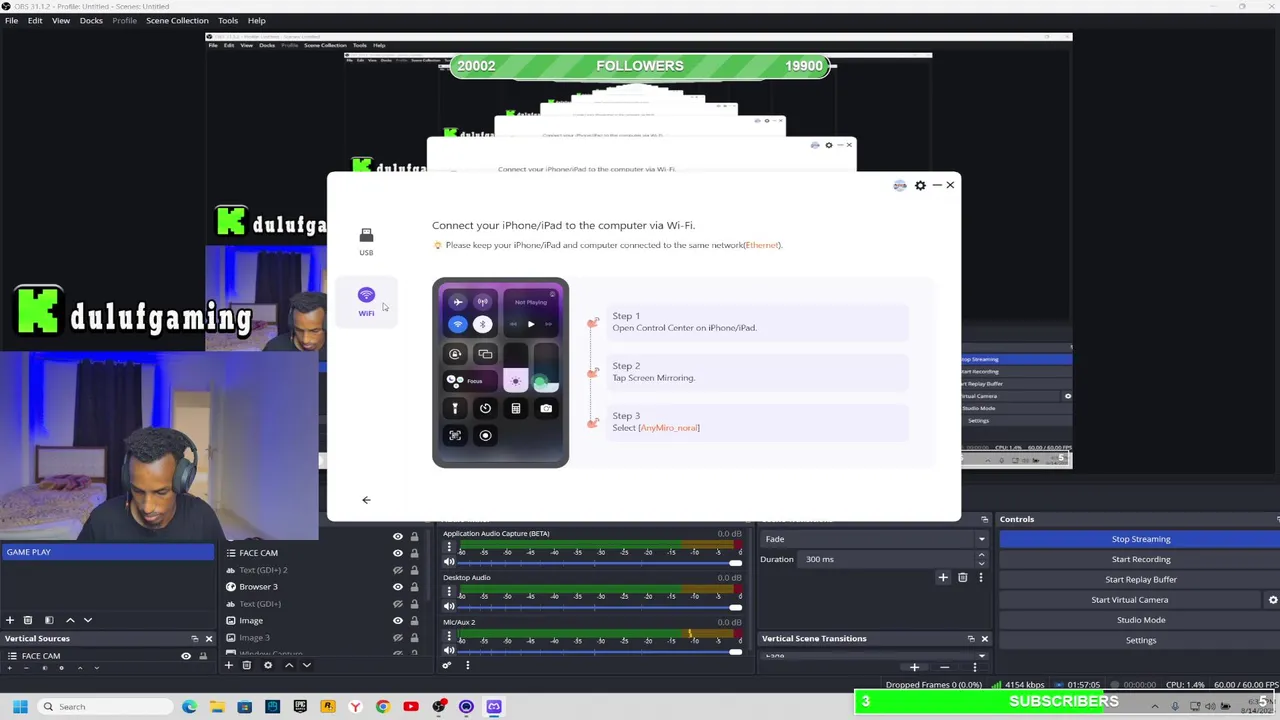Add a scene transition with plus
Screen dimensions: 1280x720
click(x=943, y=577)
